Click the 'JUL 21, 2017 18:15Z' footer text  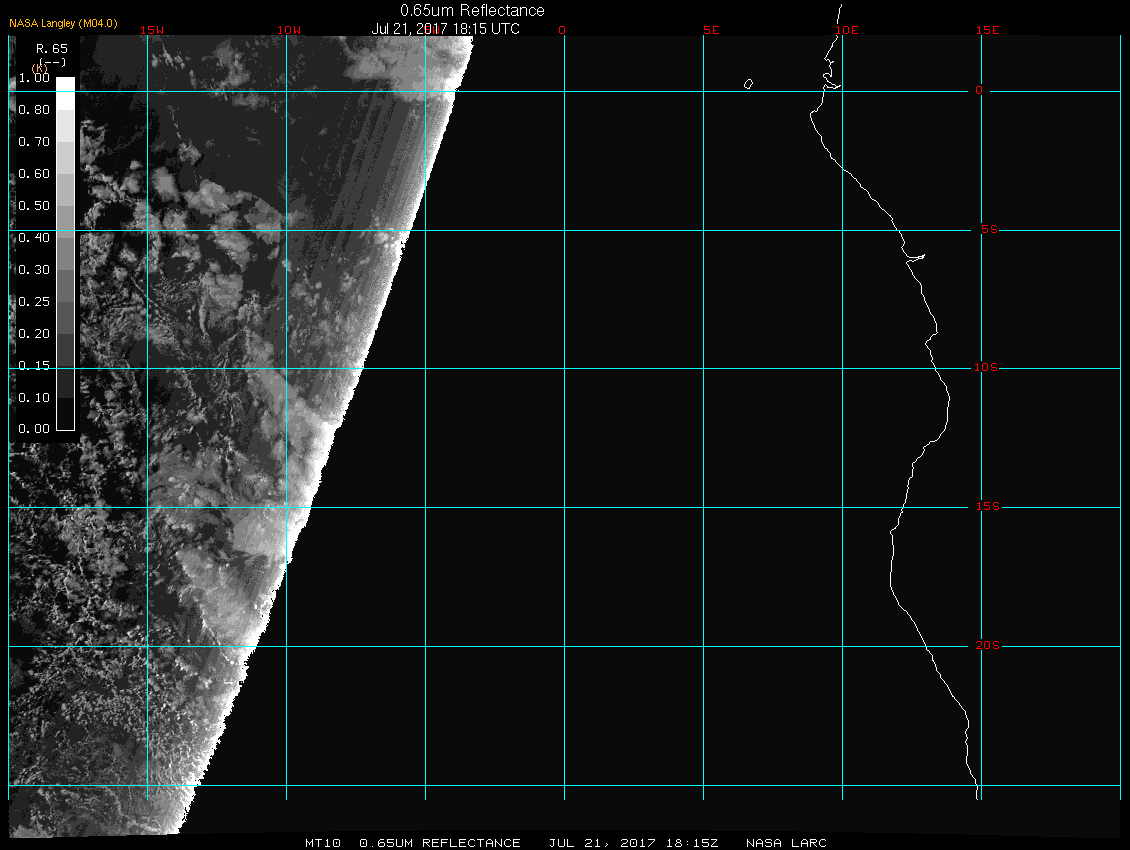click(633, 843)
